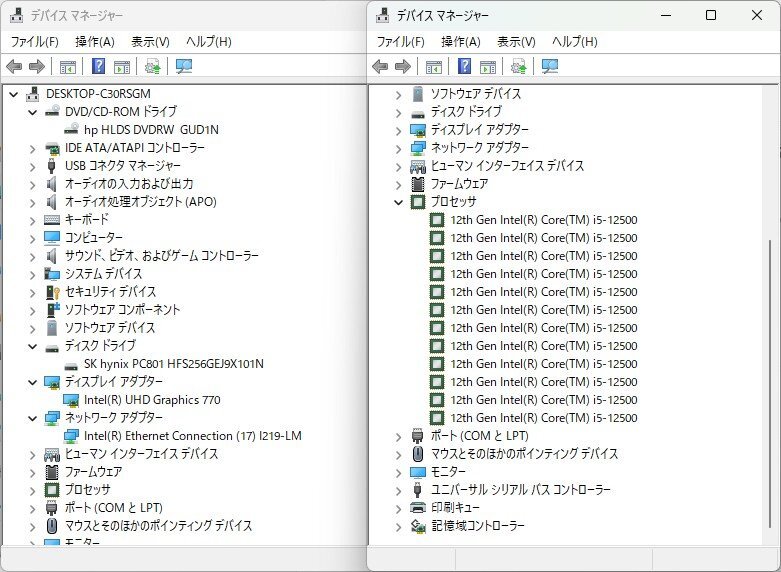Click the セキュリティ デバイス key icon
Screen dimensions: 781x572
coord(52,292)
